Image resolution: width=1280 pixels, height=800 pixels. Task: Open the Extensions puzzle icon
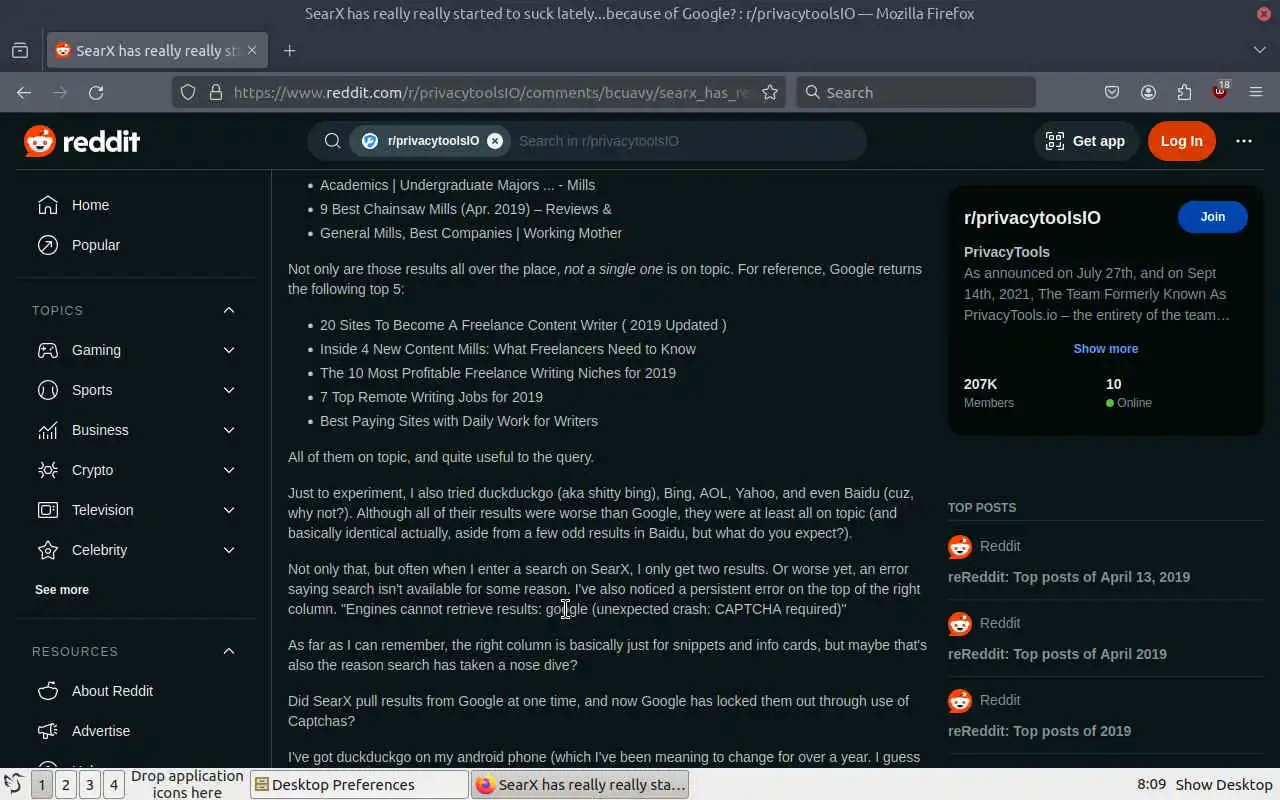tap(1184, 92)
